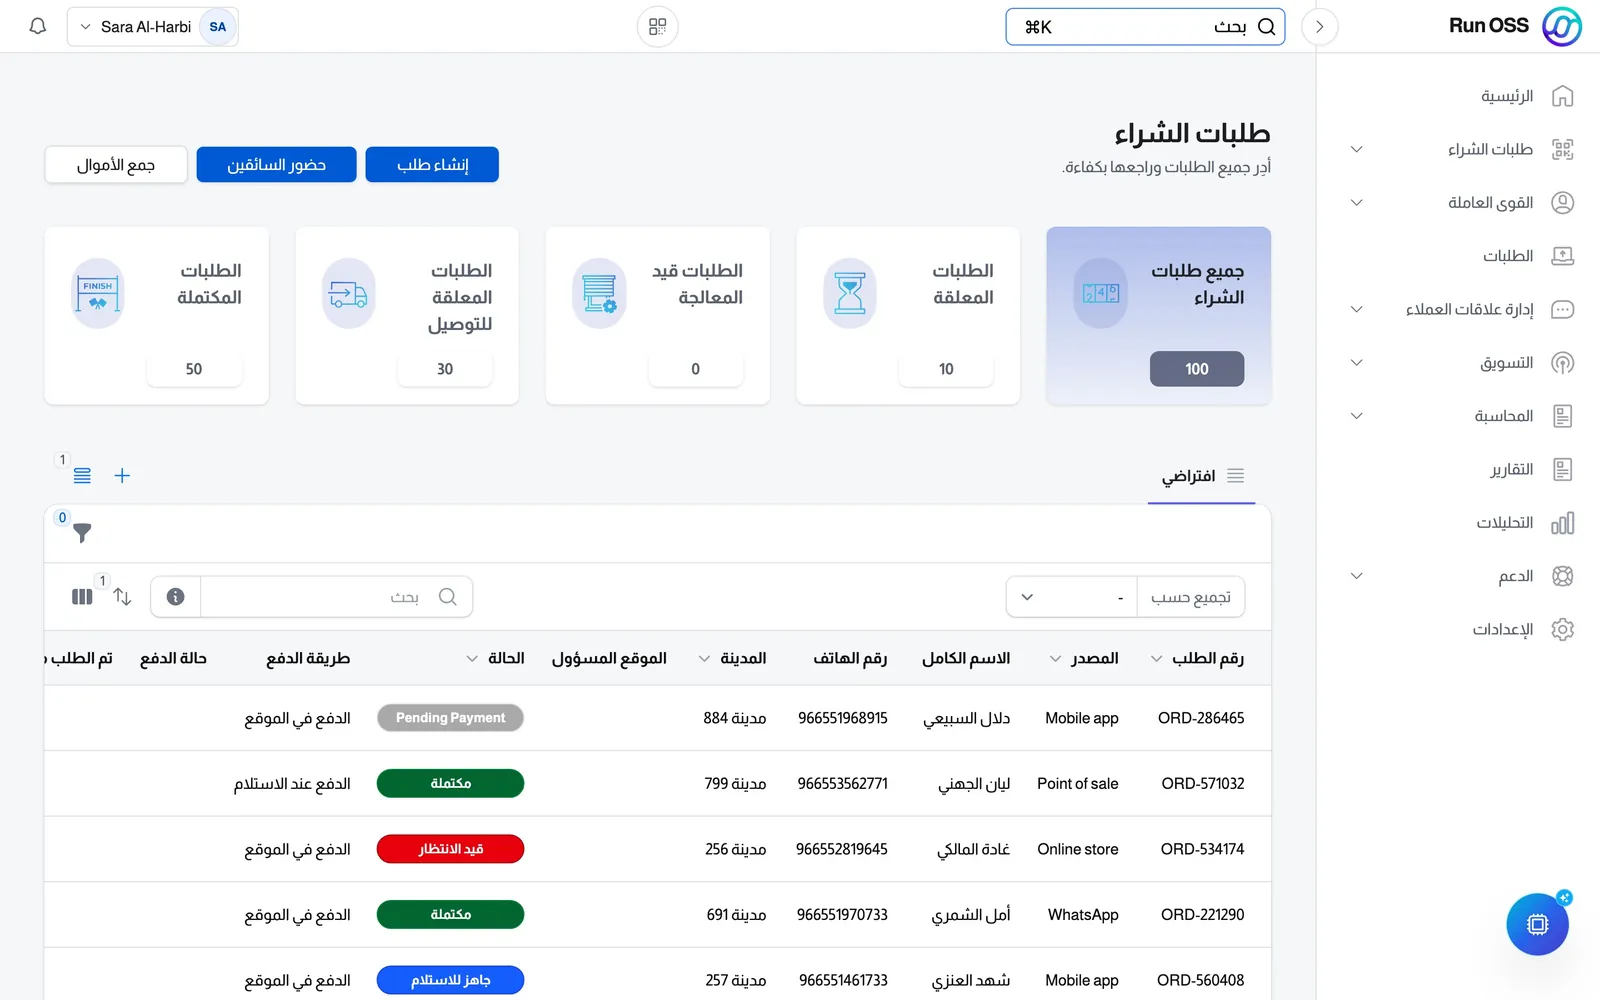Viewport: 1600px width, 1000px height.
Task: Click the red قيد الانتظار status badge
Action: pyautogui.click(x=450, y=849)
